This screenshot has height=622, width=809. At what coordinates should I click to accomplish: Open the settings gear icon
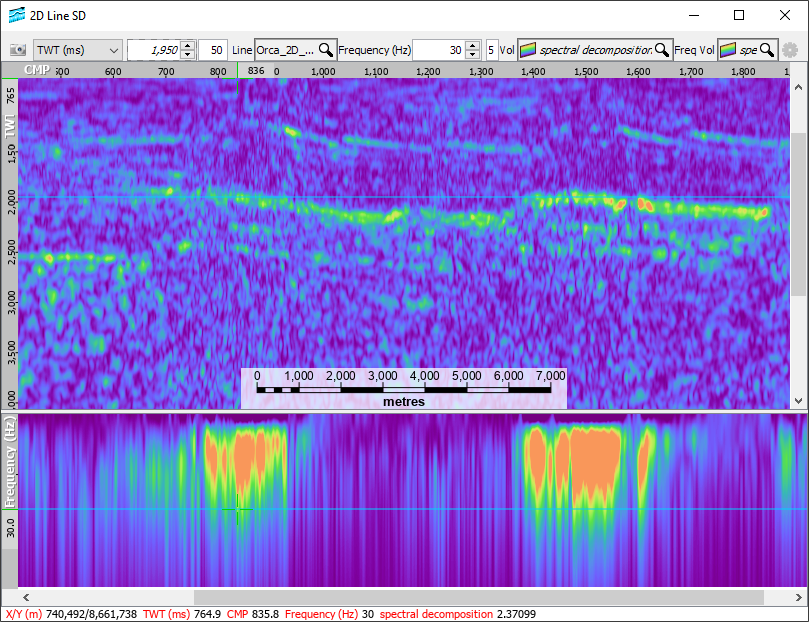pyautogui.click(x=790, y=50)
